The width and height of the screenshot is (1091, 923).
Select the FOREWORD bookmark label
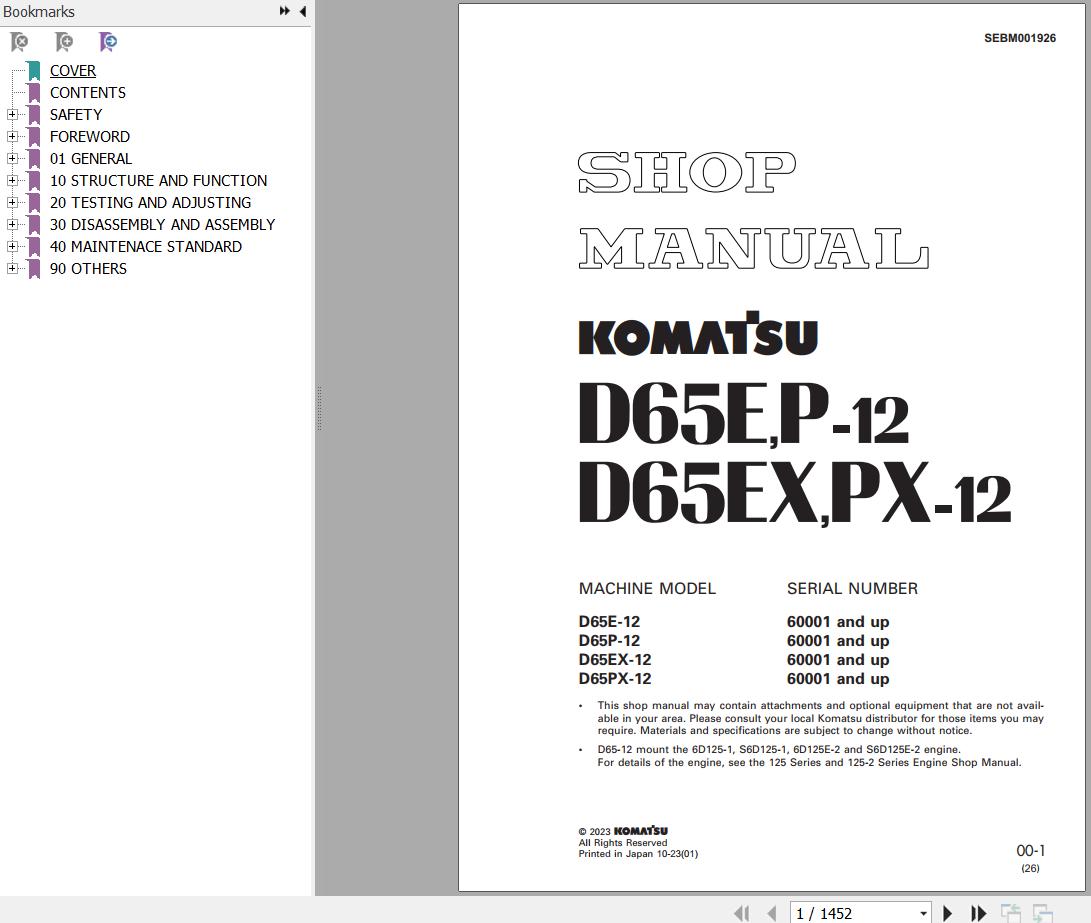(x=90, y=137)
